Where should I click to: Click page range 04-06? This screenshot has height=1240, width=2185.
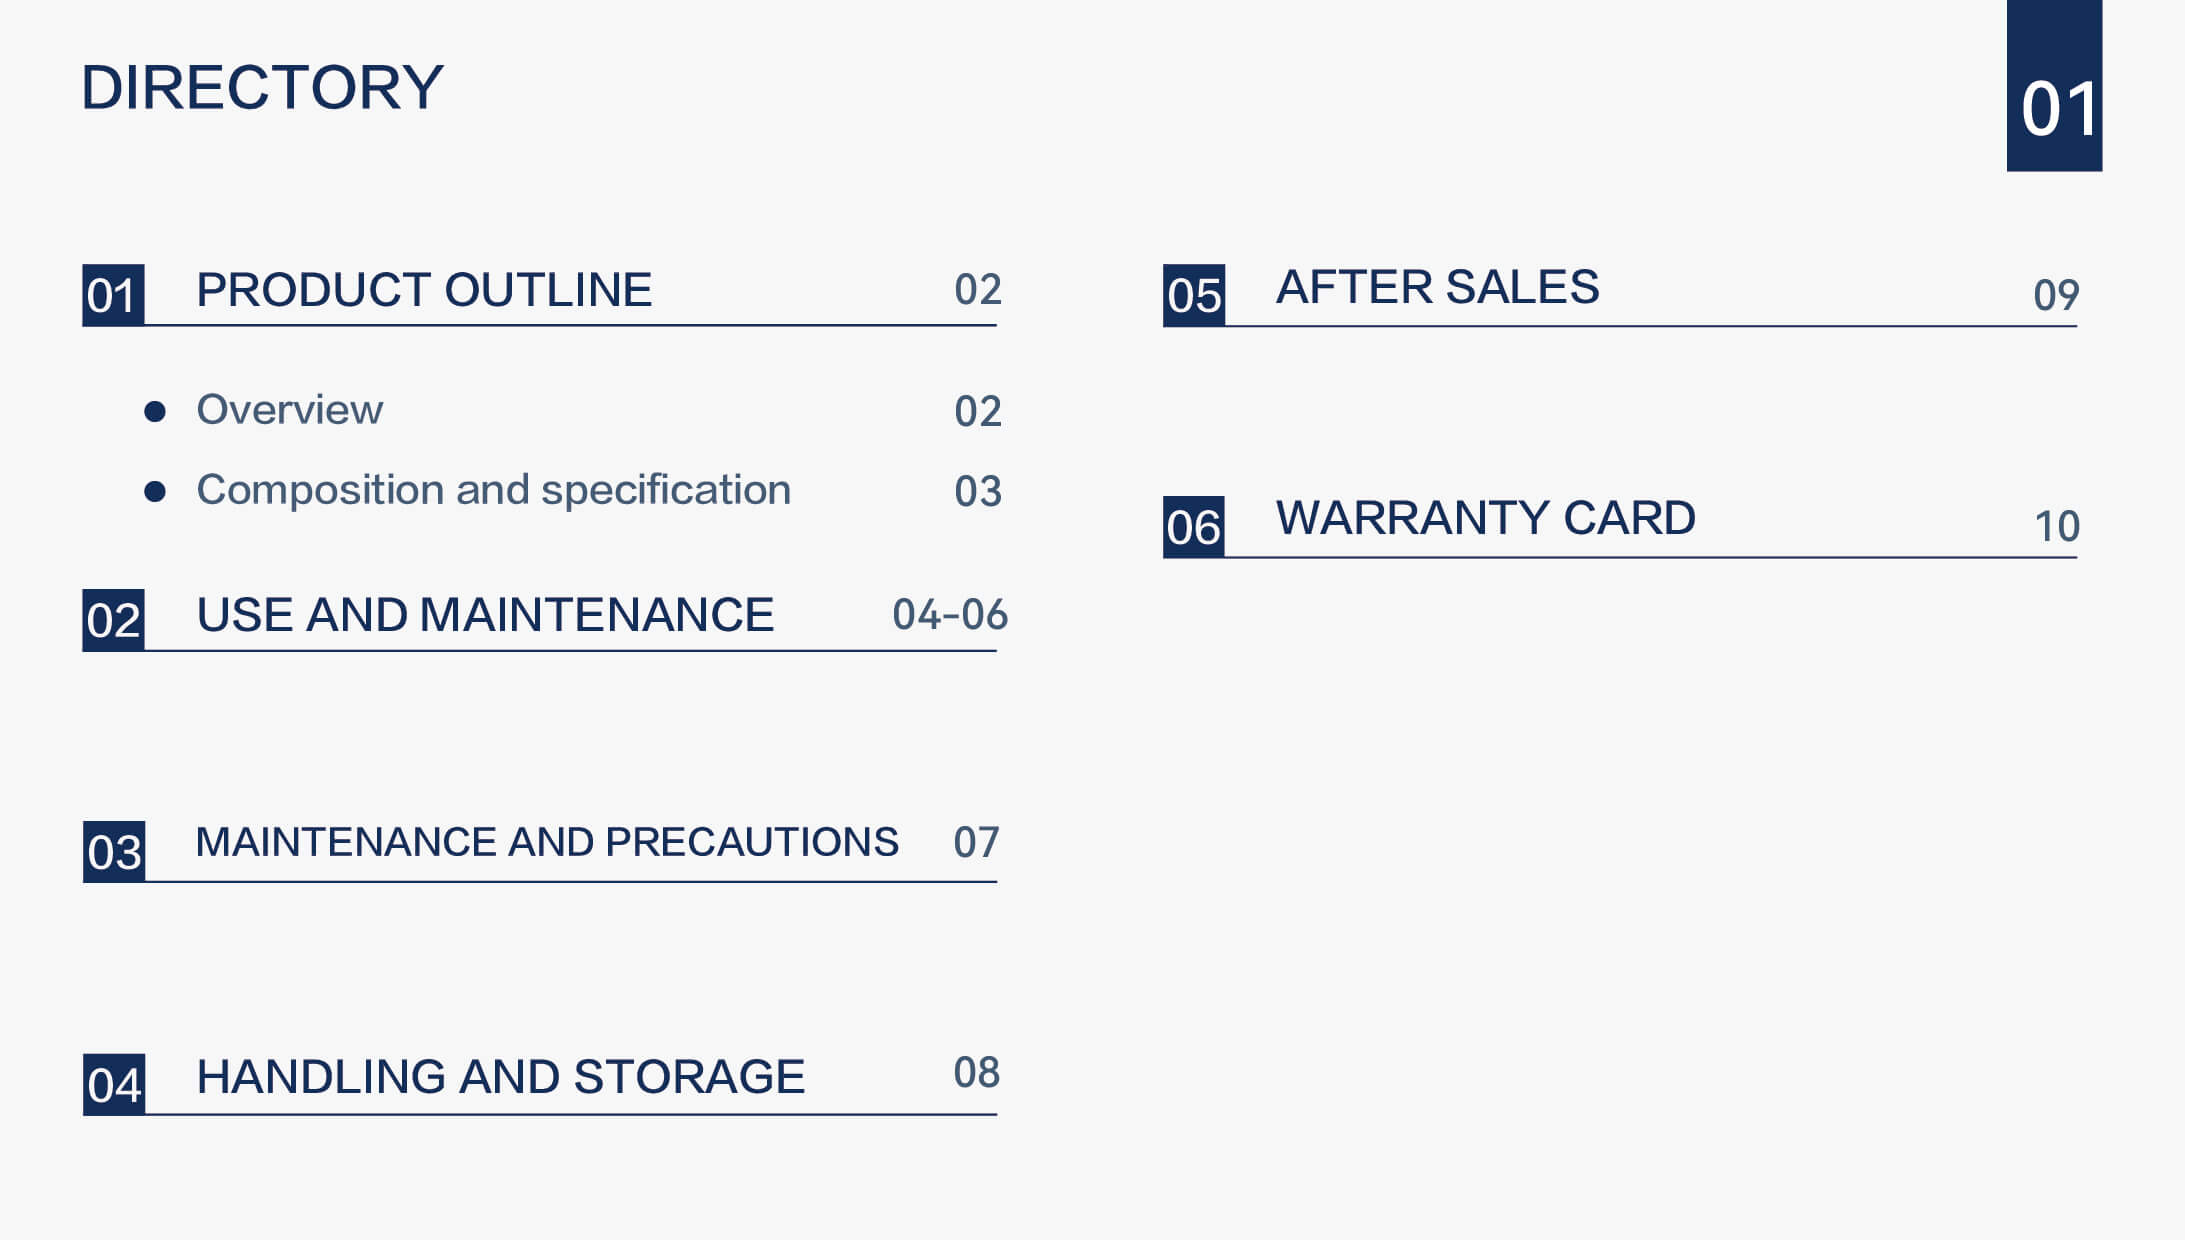(950, 615)
